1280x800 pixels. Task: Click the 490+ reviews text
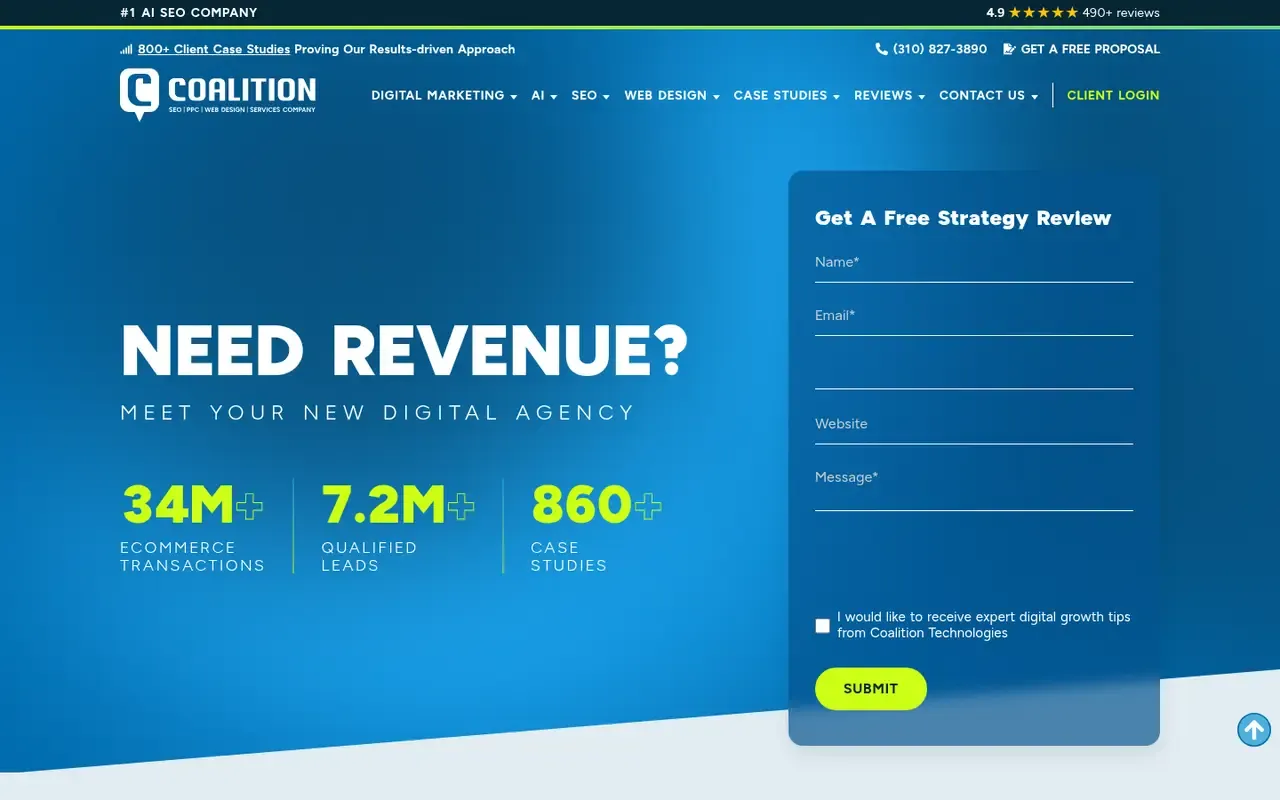point(1121,13)
